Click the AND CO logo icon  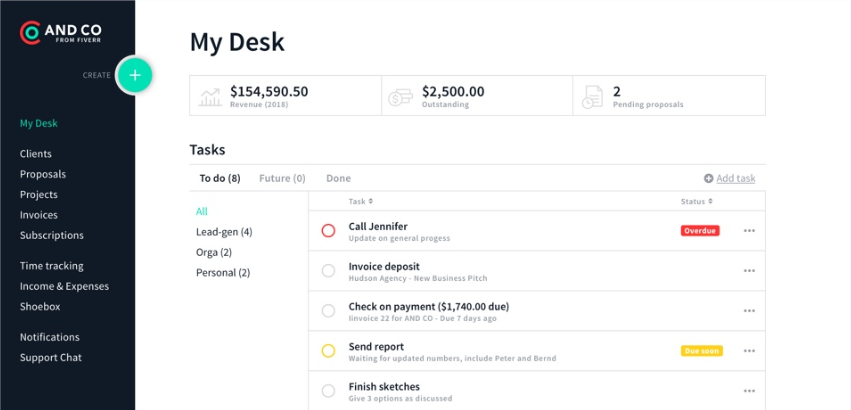(31, 34)
